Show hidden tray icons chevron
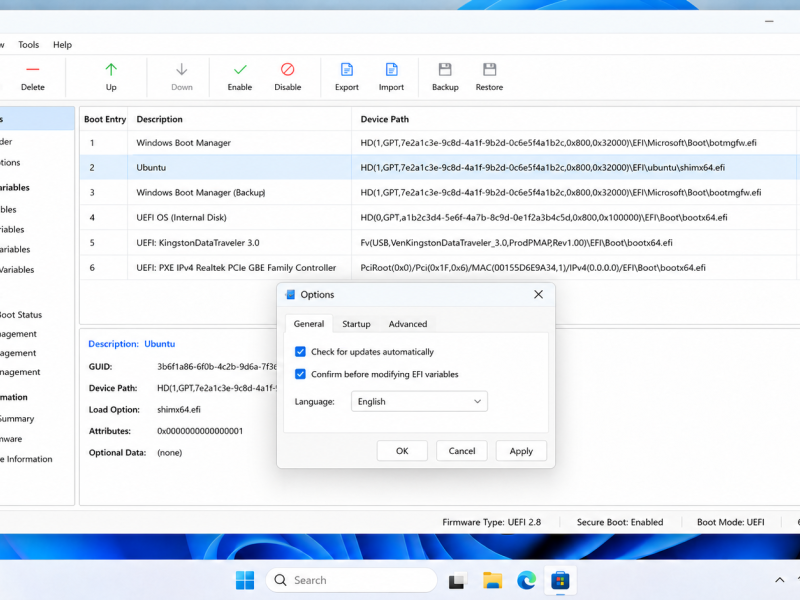The width and height of the screenshot is (800, 600). (x=780, y=580)
